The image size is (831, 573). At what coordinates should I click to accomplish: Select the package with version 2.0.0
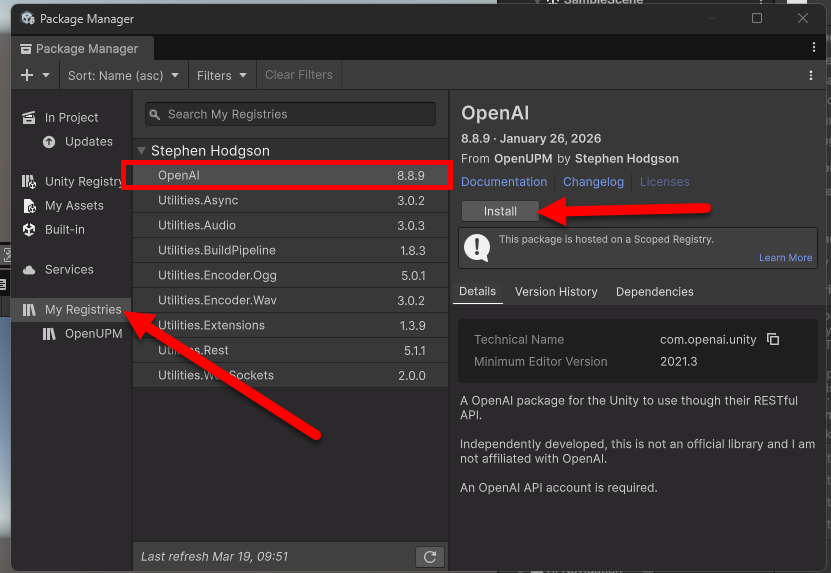290,375
